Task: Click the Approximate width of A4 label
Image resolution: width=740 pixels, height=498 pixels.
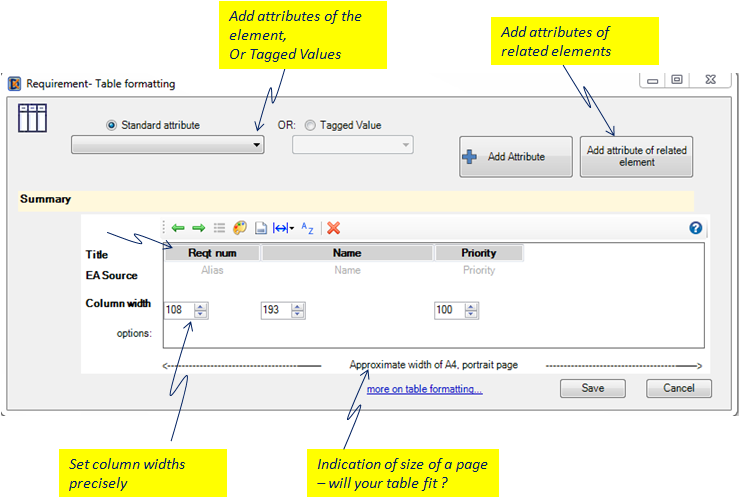Action: click(x=434, y=365)
